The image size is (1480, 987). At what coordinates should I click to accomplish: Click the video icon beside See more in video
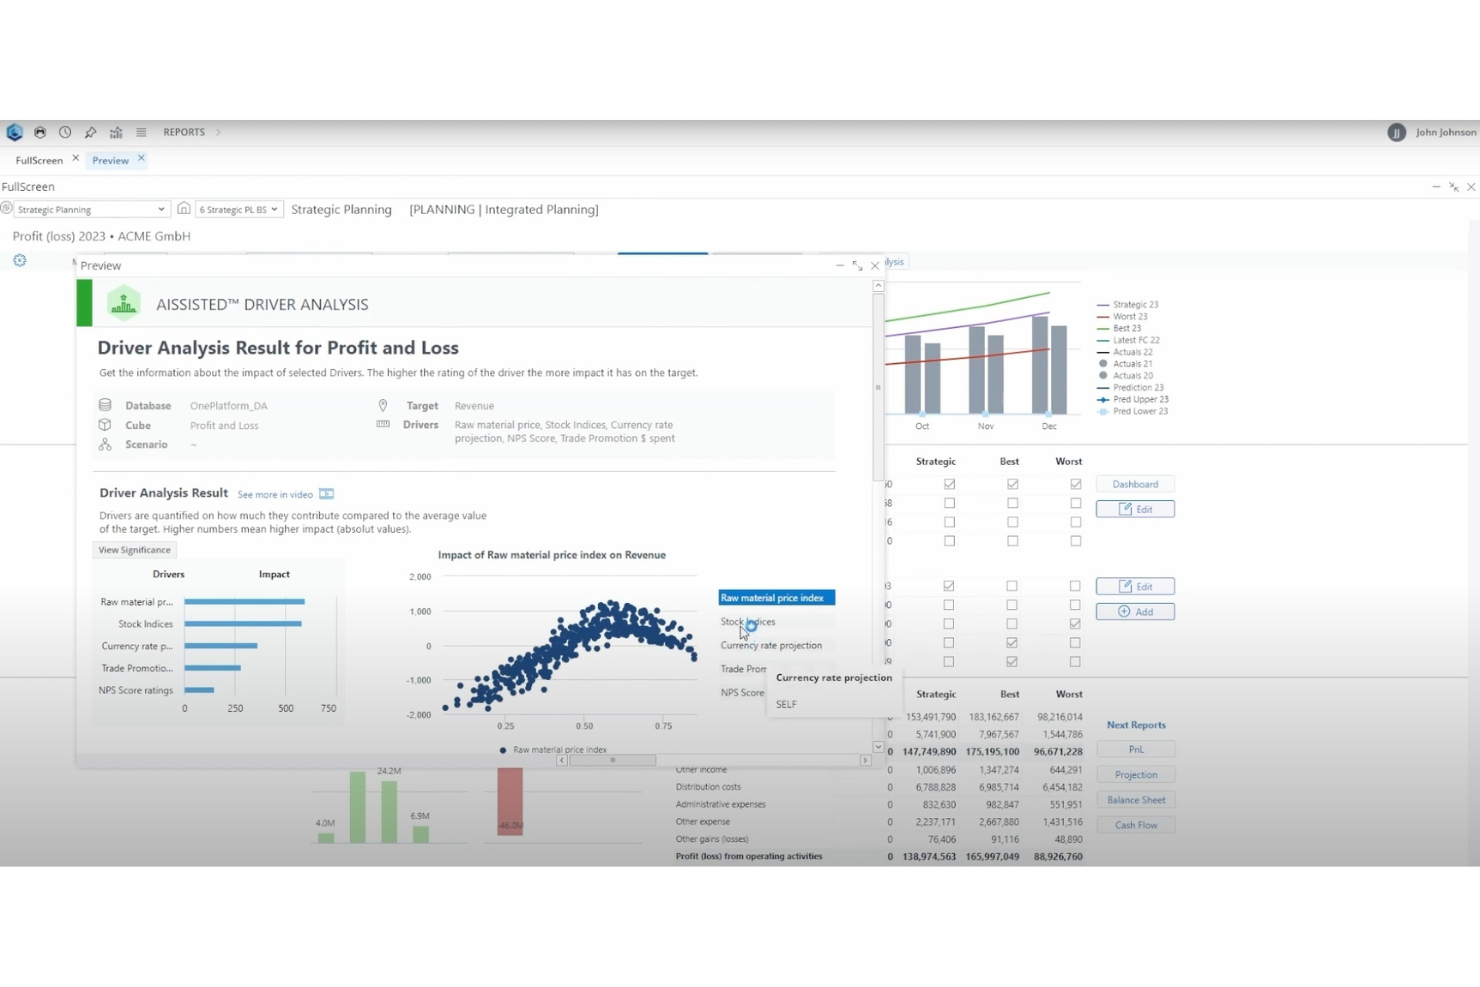(326, 494)
